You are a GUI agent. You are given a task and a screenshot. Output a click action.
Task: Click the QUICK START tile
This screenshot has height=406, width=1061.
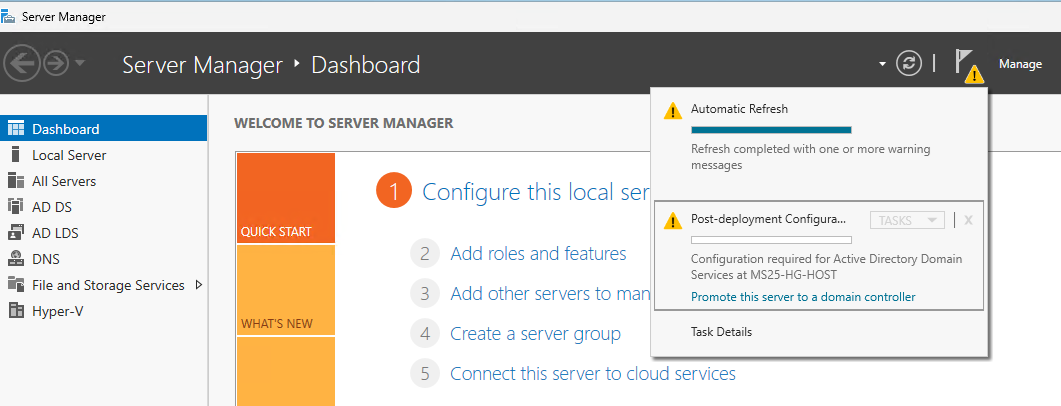coord(286,198)
